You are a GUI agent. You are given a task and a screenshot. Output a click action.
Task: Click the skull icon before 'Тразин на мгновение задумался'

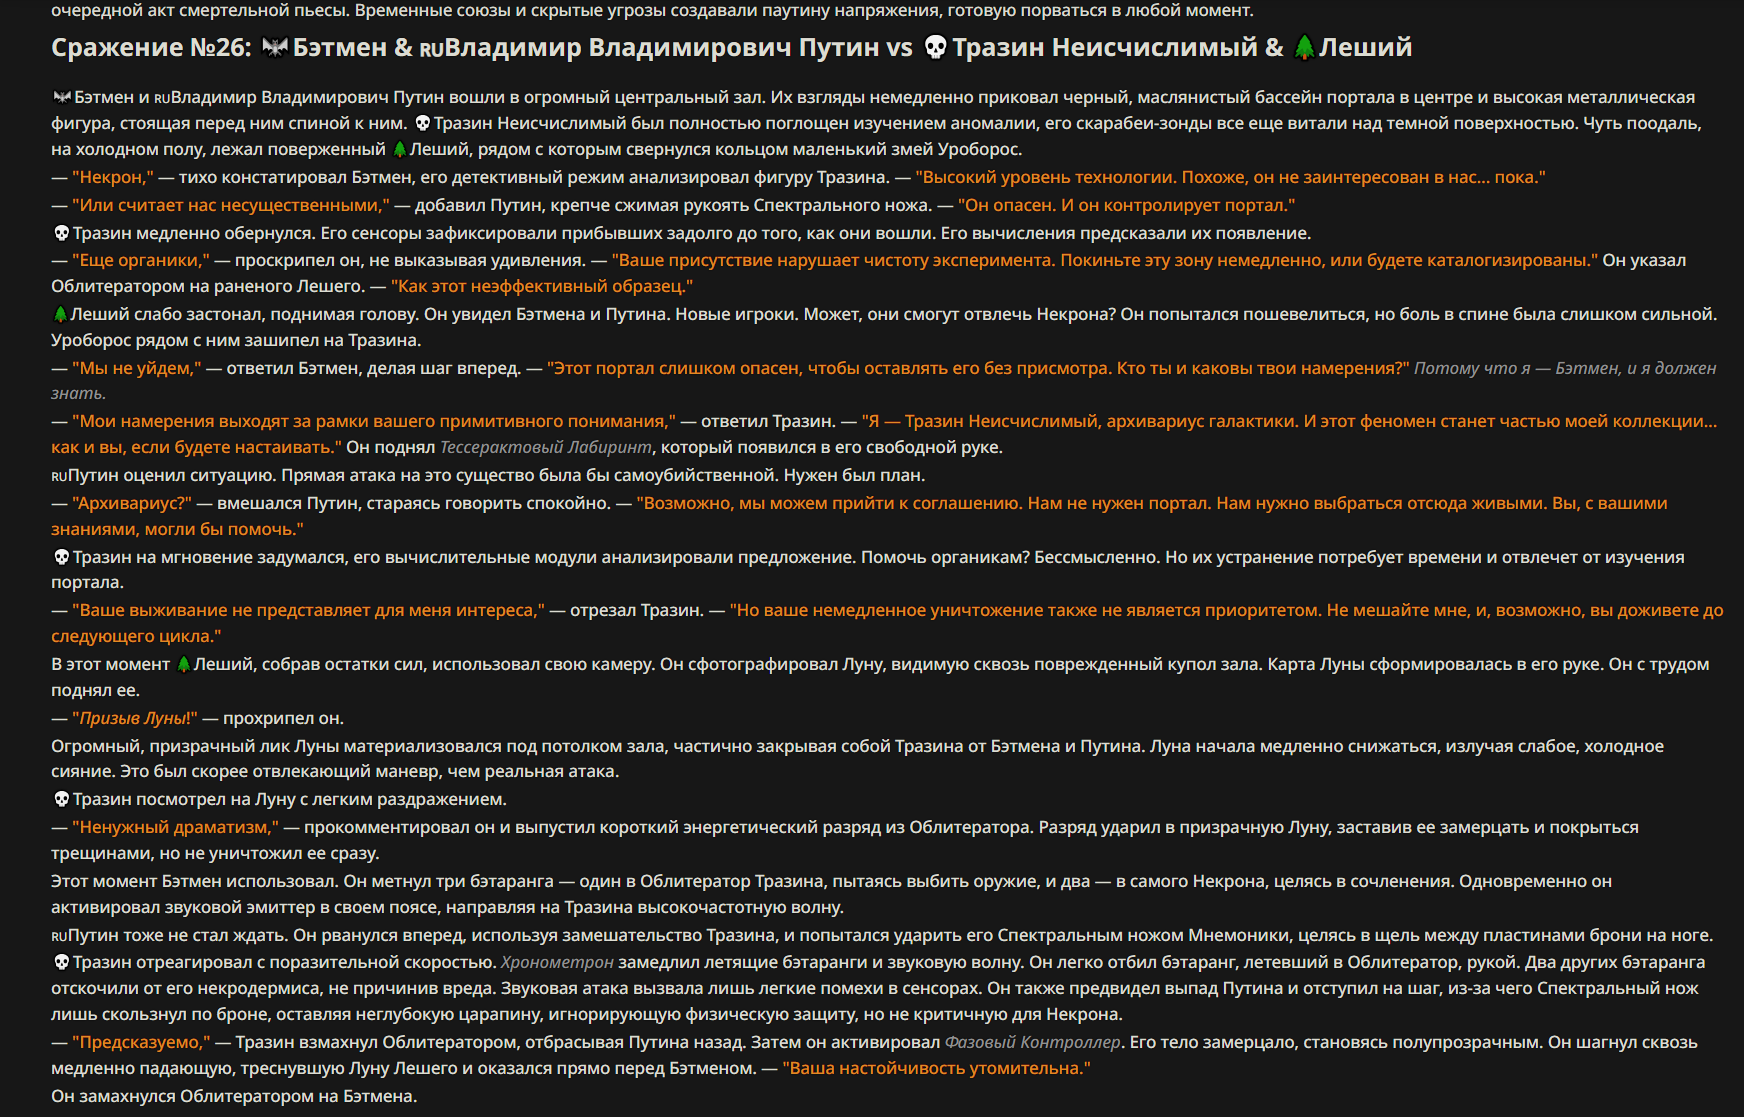coord(61,557)
